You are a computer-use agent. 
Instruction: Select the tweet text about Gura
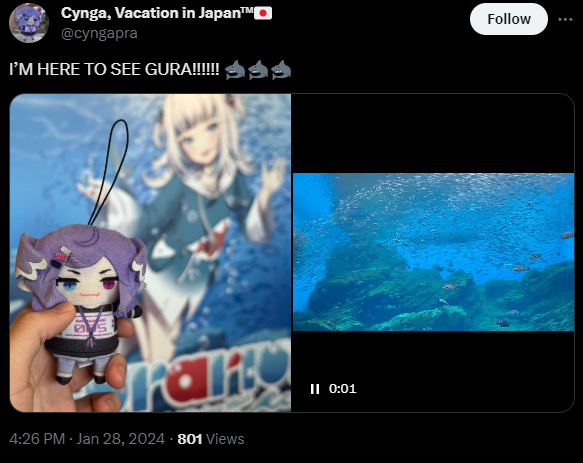114,70
